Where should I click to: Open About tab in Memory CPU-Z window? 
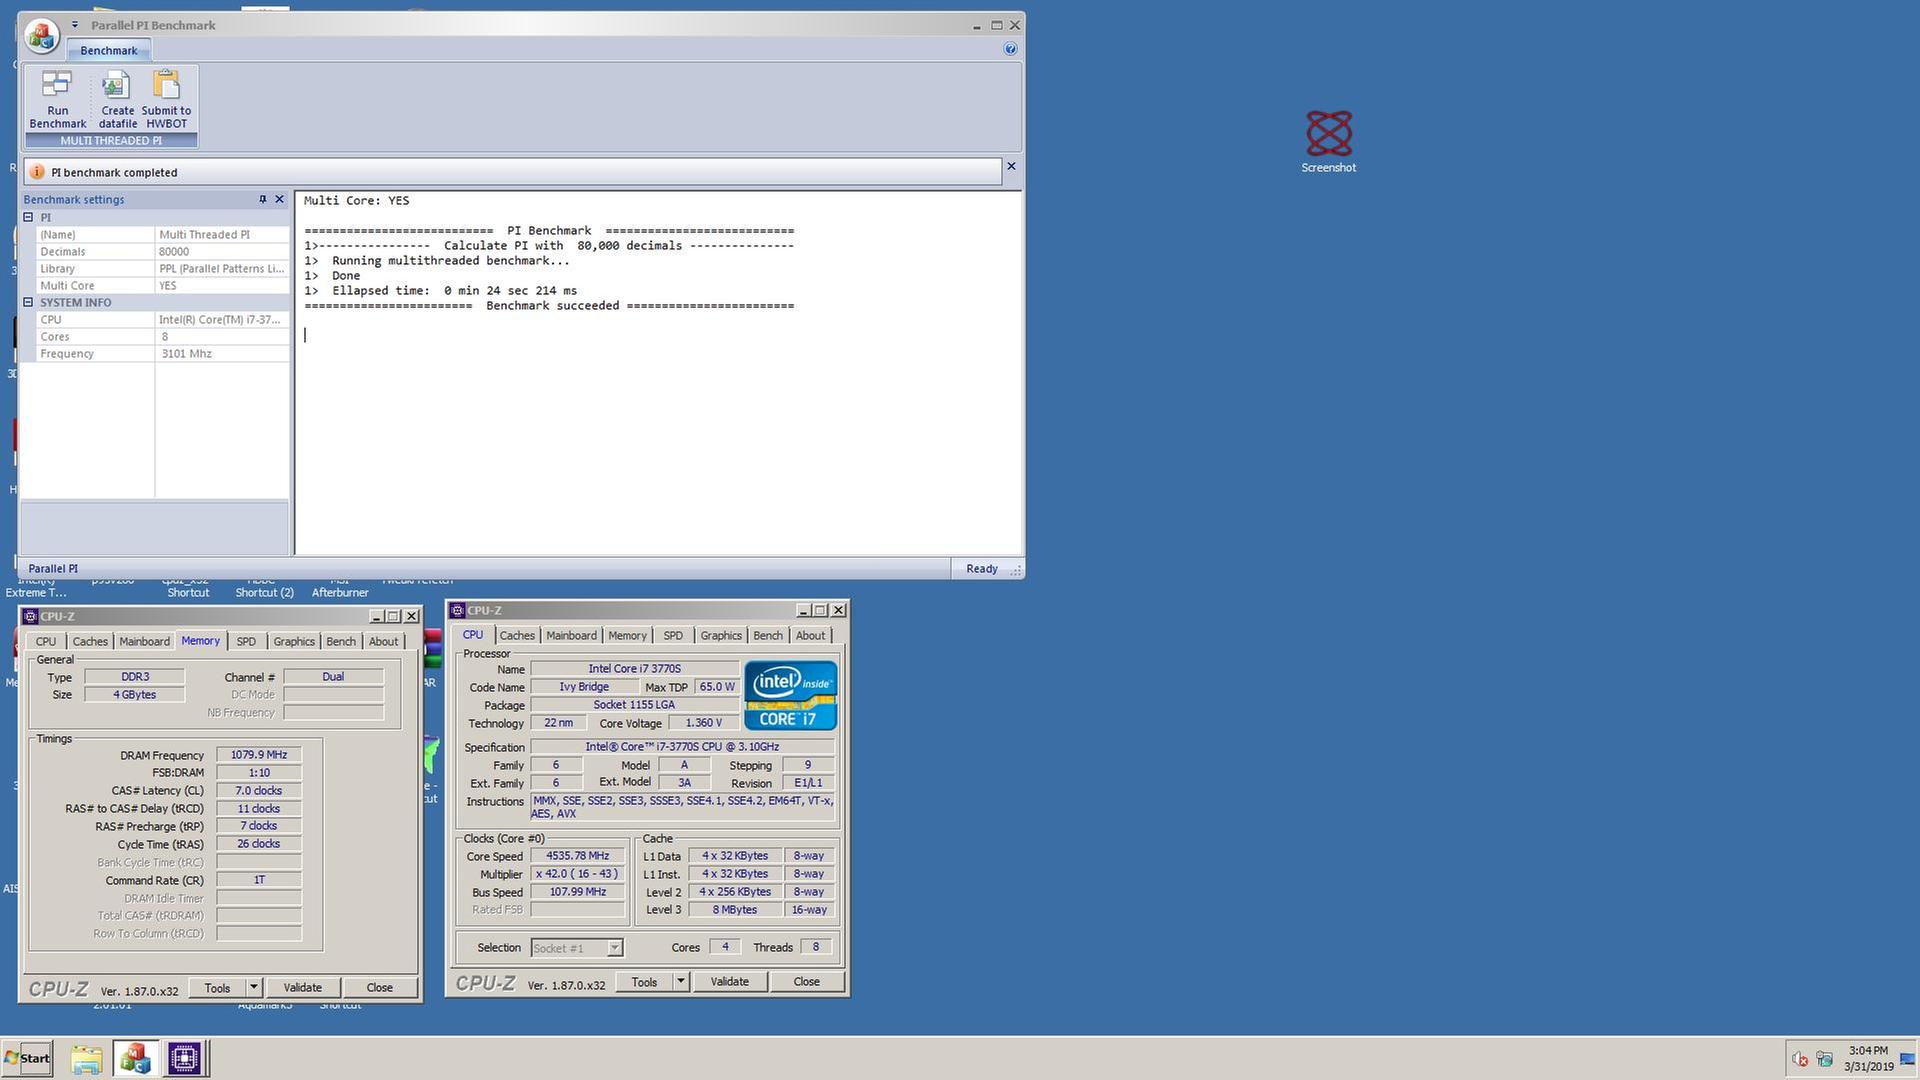(x=383, y=642)
